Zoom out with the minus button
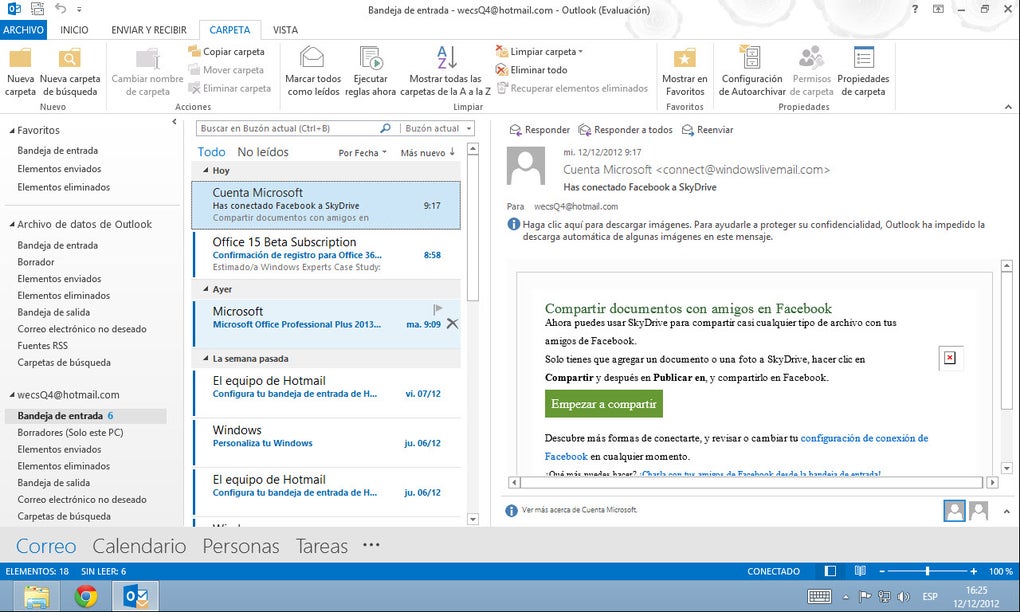This screenshot has height=612, width=1020. tap(882, 571)
